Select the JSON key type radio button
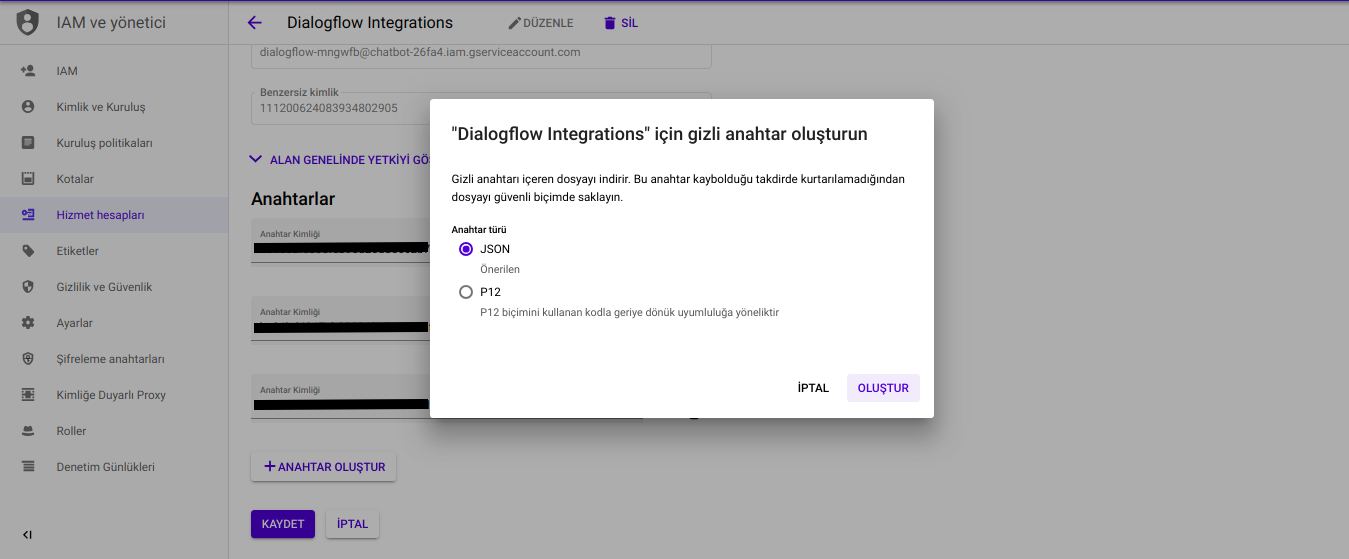Viewport: 1349px width, 559px height. click(466, 249)
